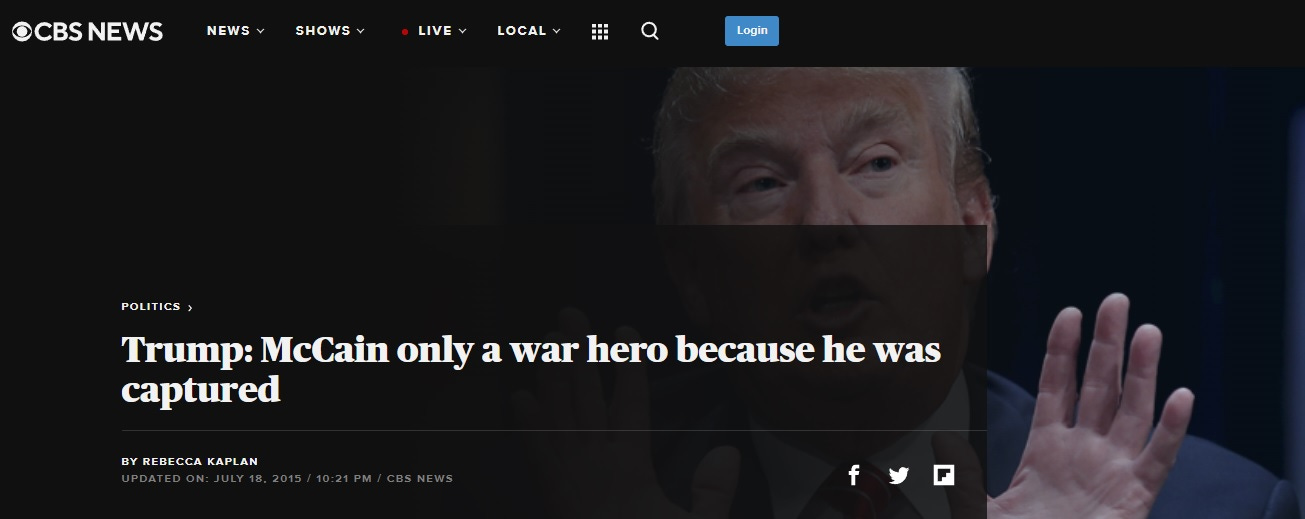Open the Local menu
The height and width of the screenshot is (519, 1305).
point(529,31)
